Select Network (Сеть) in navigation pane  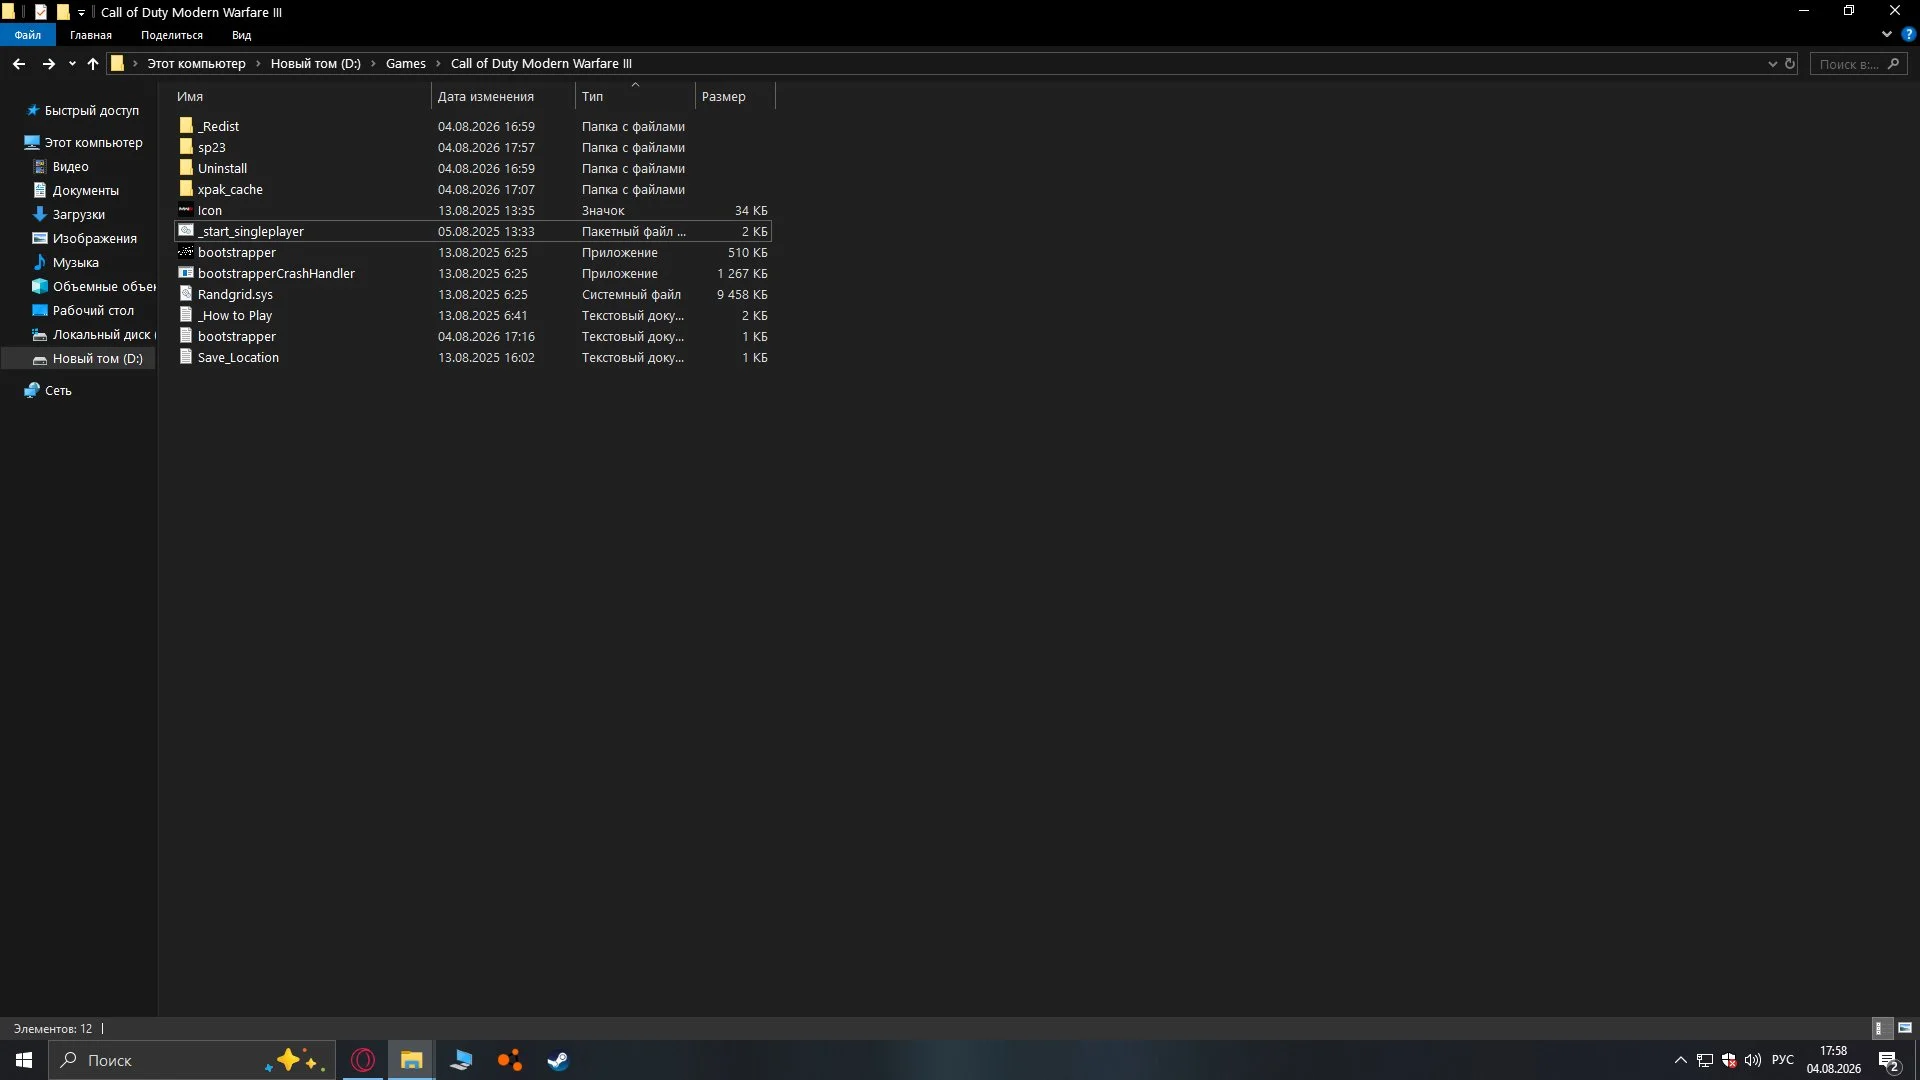pos(58,390)
